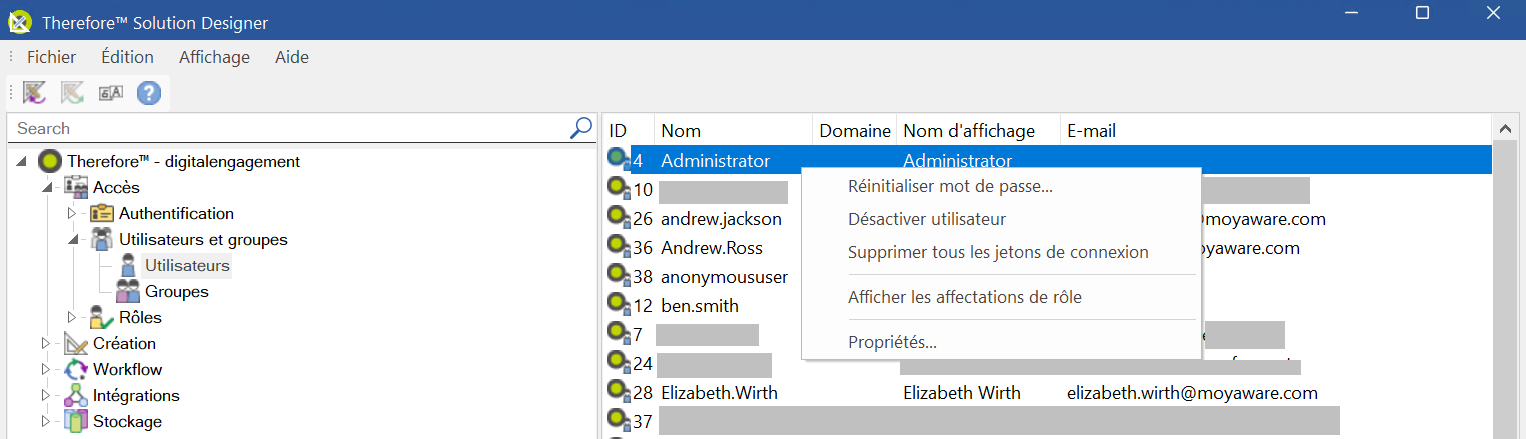The width and height of the screenshot is (1526, 439).
Task: Click the user icon on row ID 10
Action: point(619,188)
